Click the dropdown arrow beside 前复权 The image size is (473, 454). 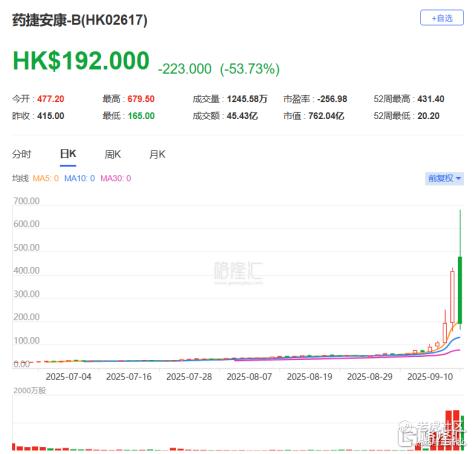pyautogui.click(x=458, y=179)
